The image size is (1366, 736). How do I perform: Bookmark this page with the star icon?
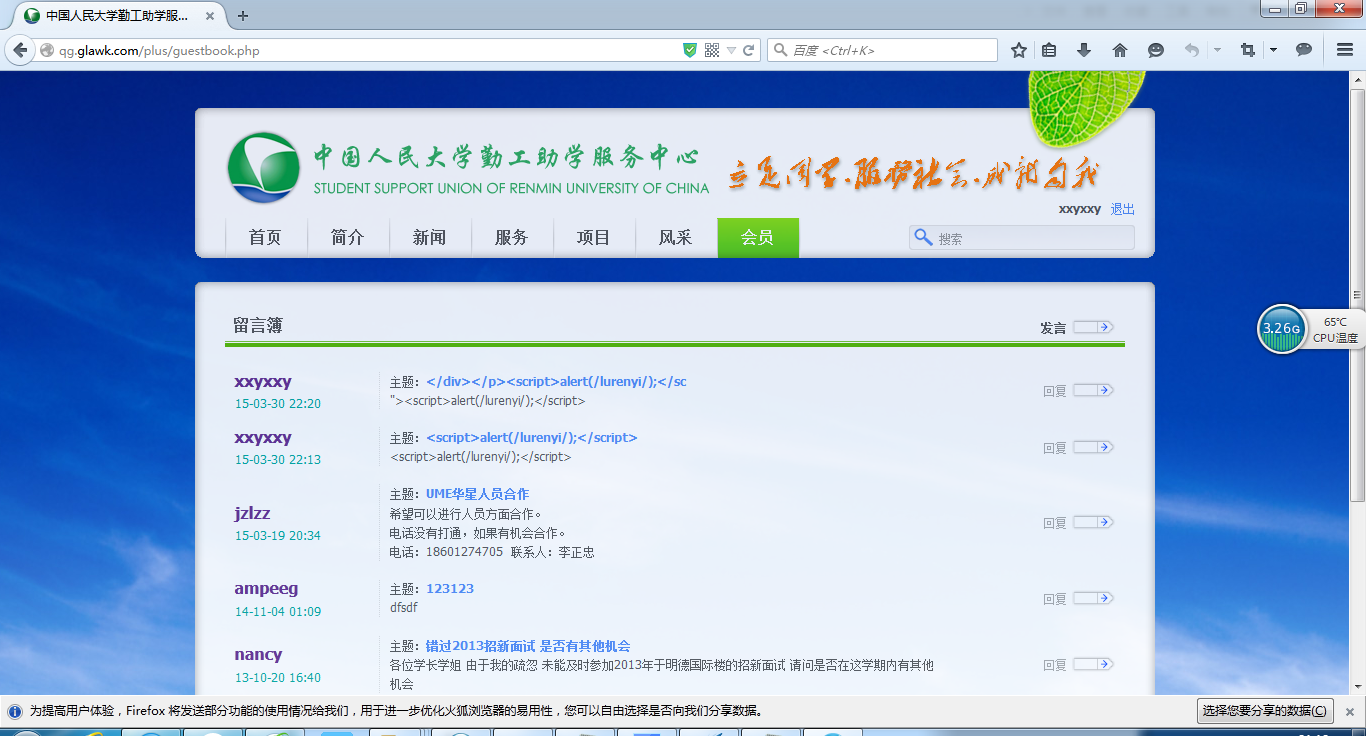coord(1019,50)
